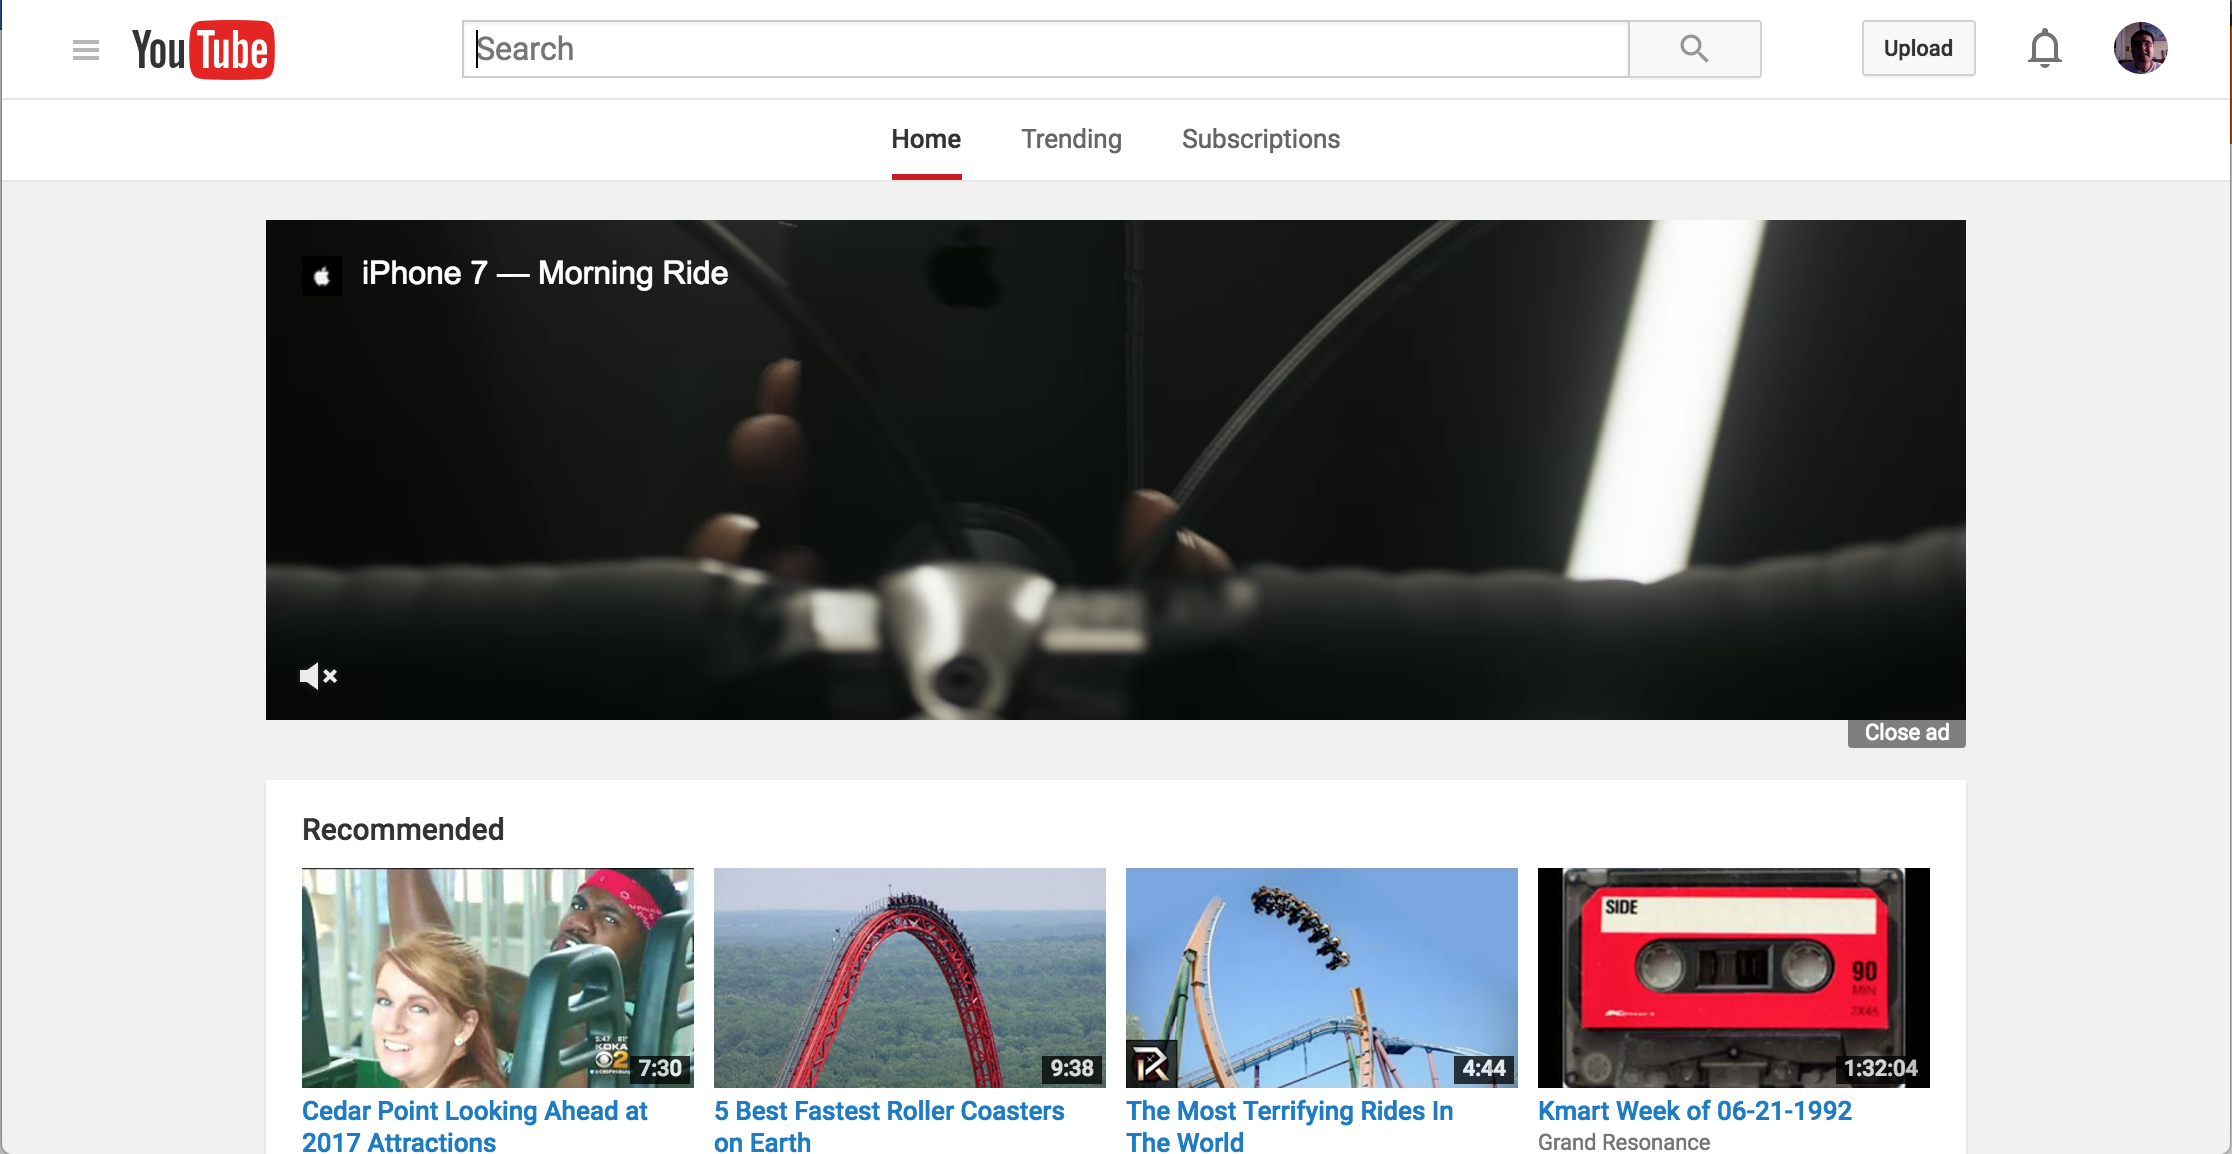Open the Grand Resonance channel
This screenshot has width=2232, height=1154.
coord(1623,1142)
